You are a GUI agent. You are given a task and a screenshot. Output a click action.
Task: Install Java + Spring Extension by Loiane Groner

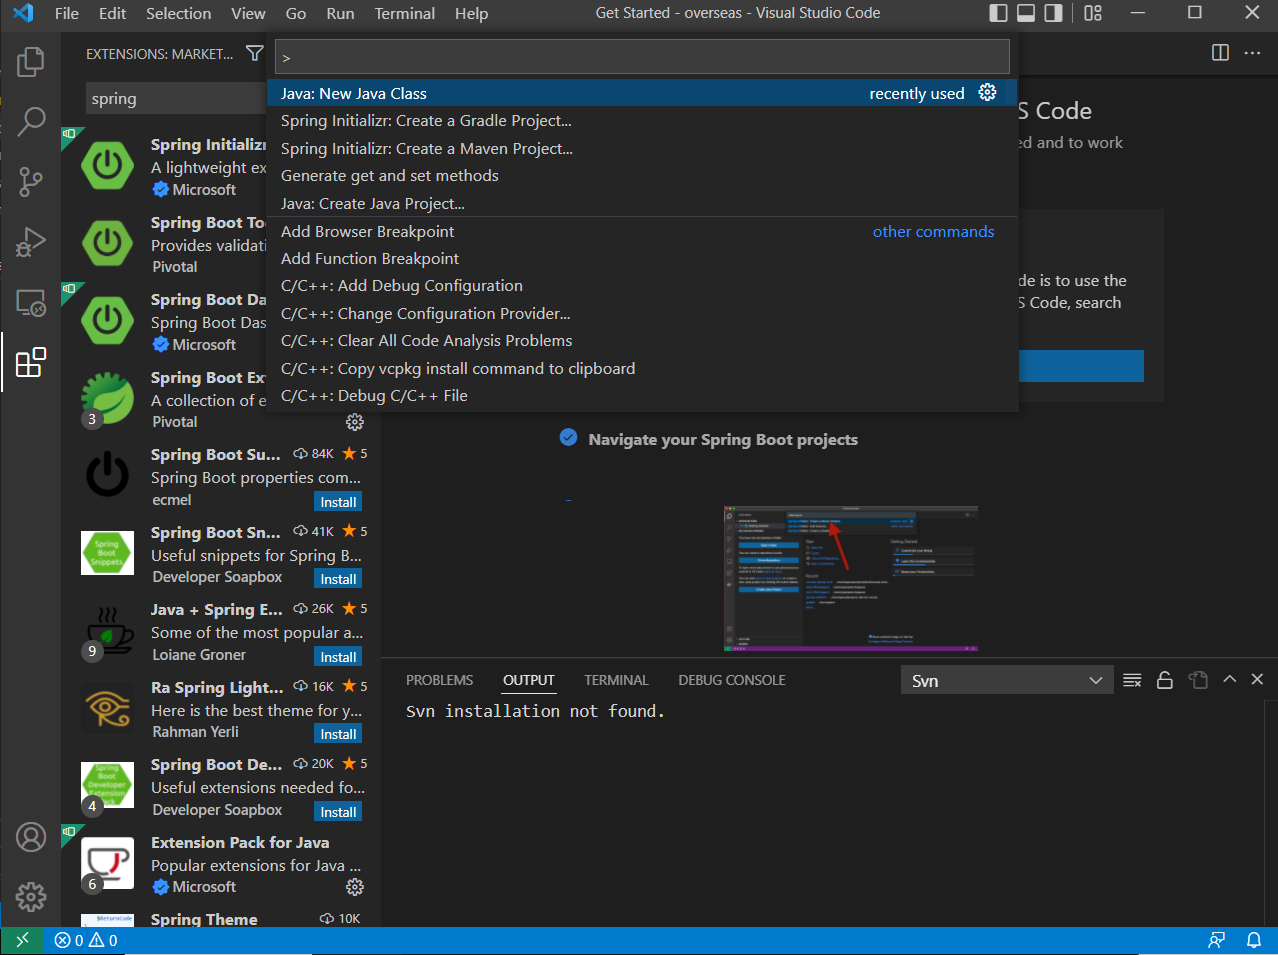pyautogui.click(x=338, y=657)
